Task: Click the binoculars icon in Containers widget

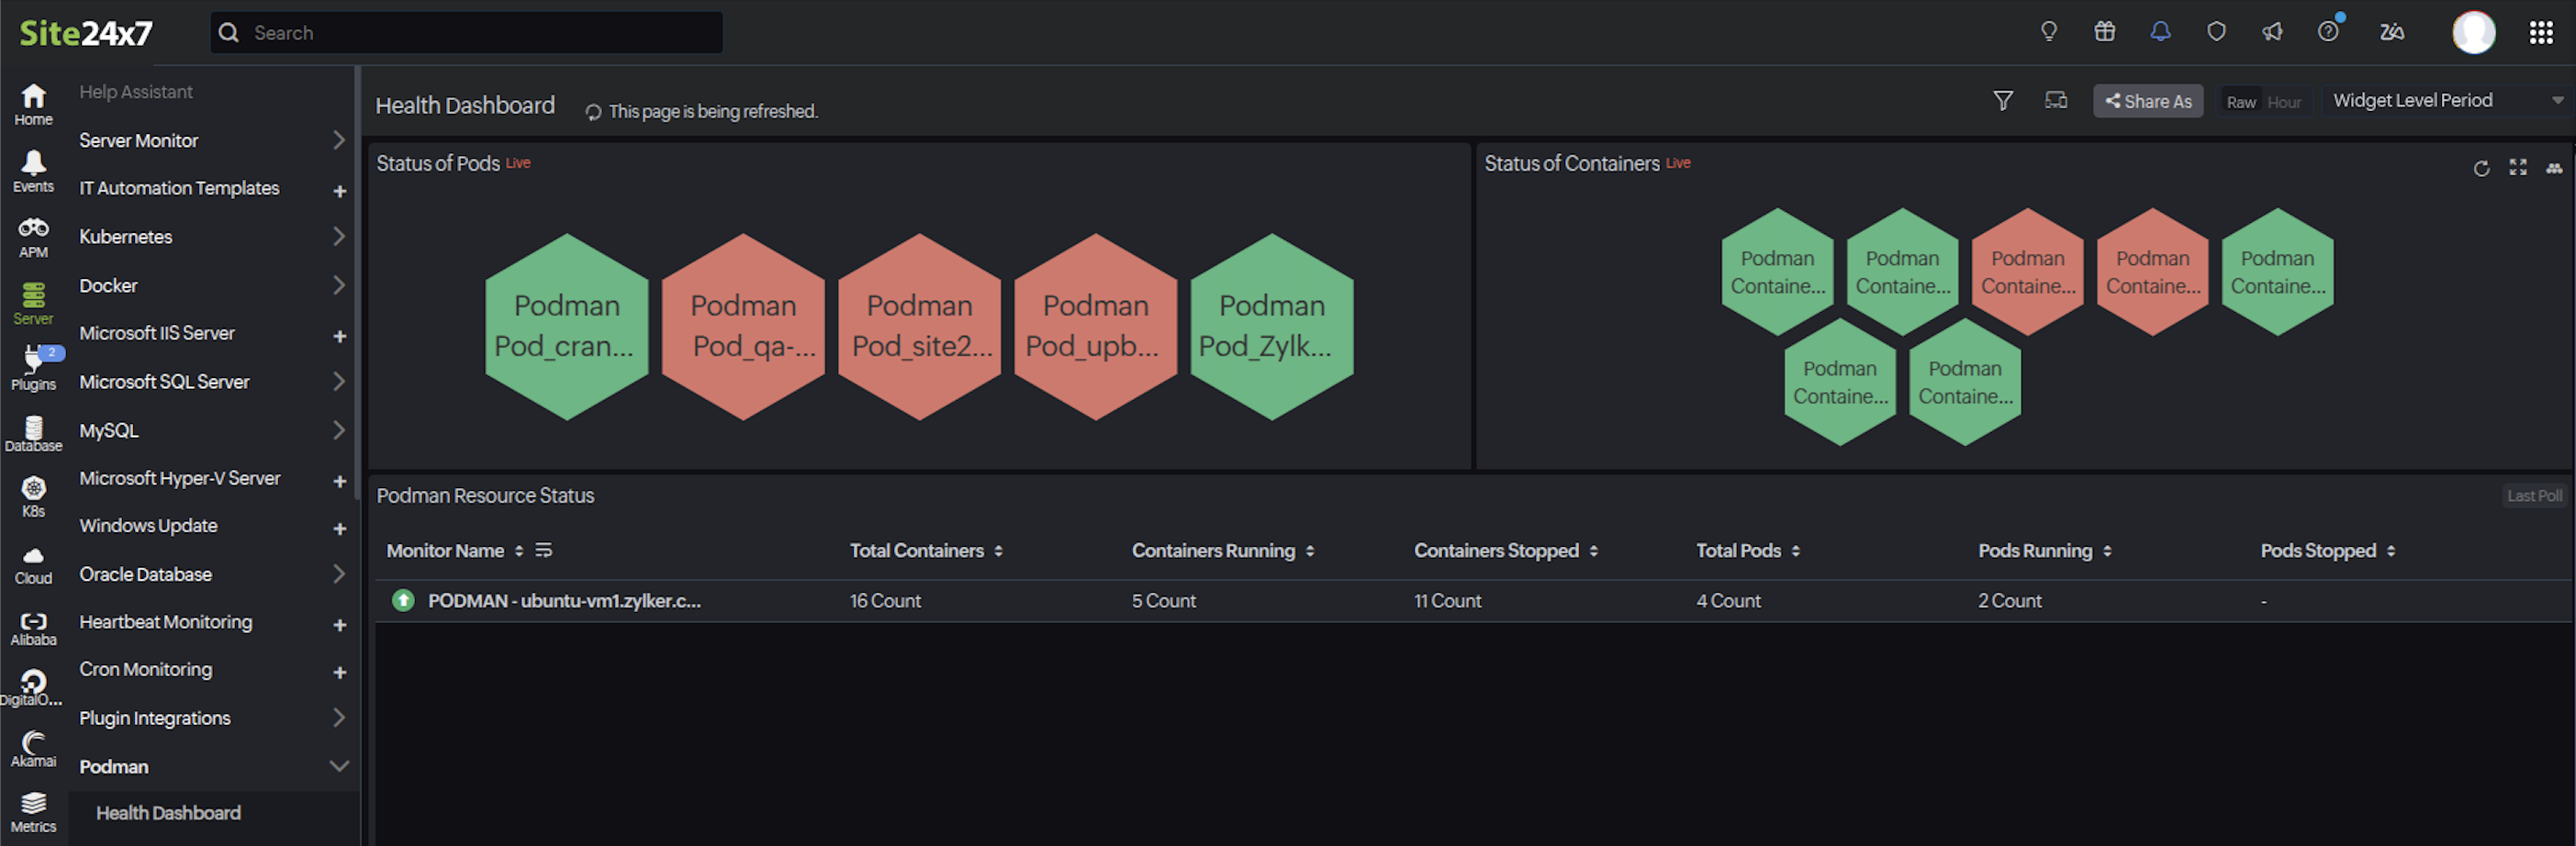Action: pyautogui.click(x=2554, y=168)
